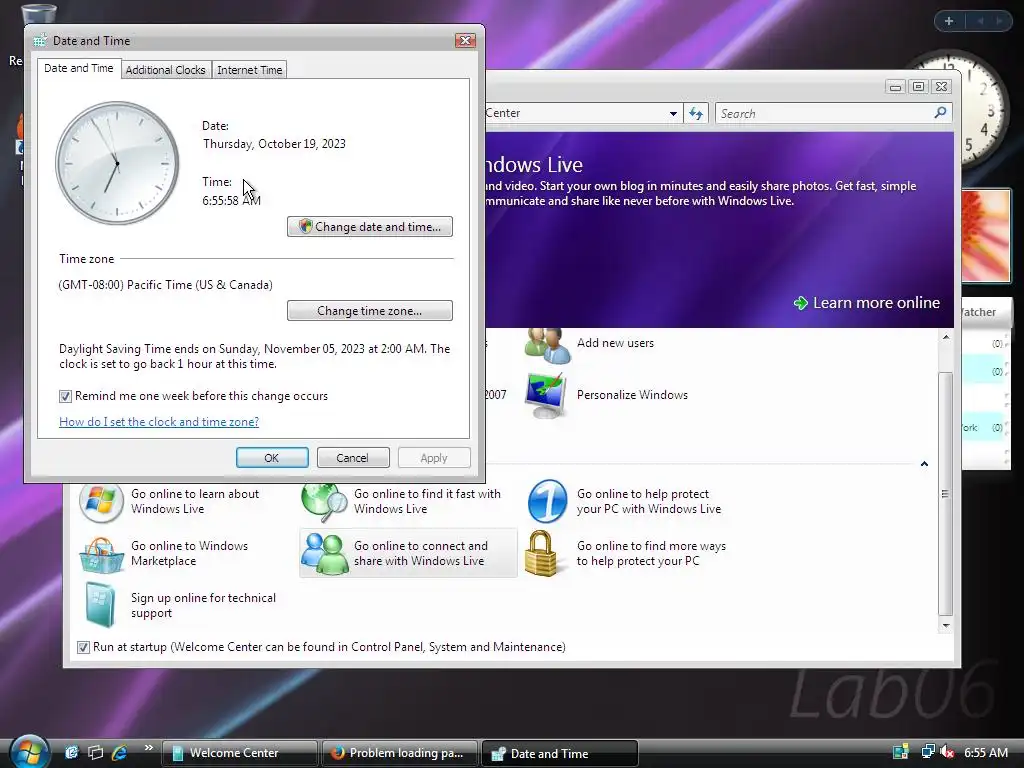Click the green Learn more online arrow icon
Screen dimensions: 1024x768
coord(801,303)
